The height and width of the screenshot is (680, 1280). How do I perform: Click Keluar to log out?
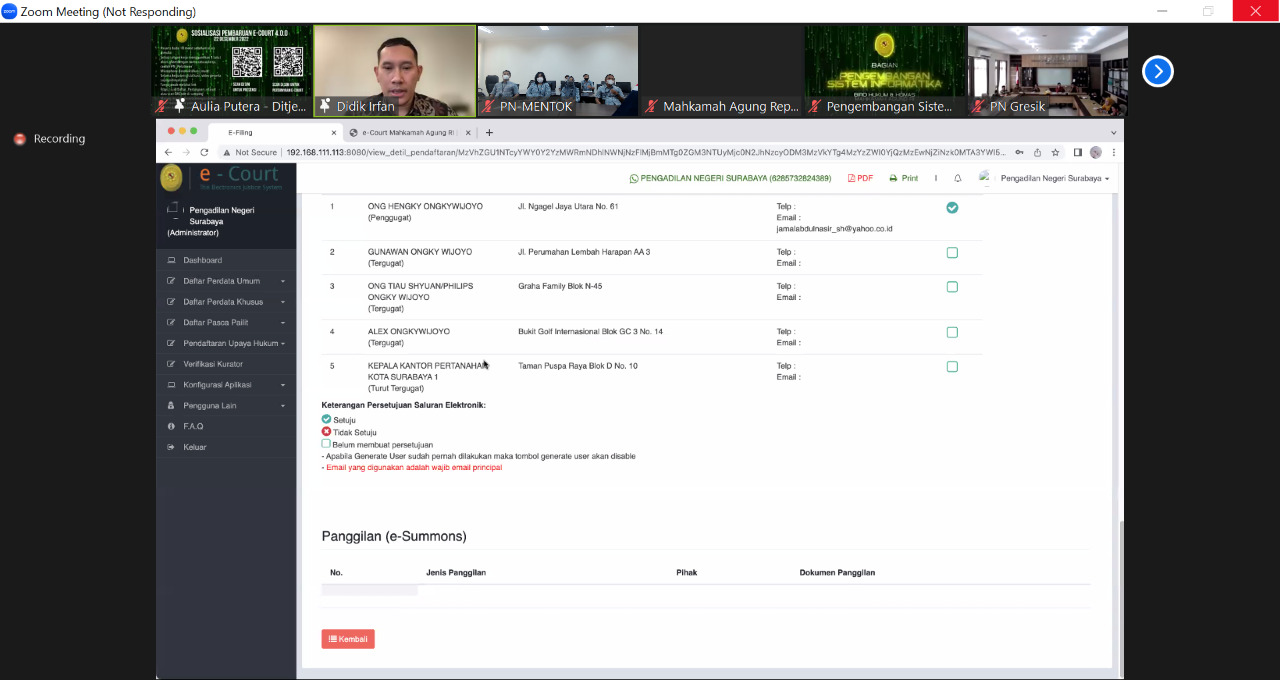(194, 447)
